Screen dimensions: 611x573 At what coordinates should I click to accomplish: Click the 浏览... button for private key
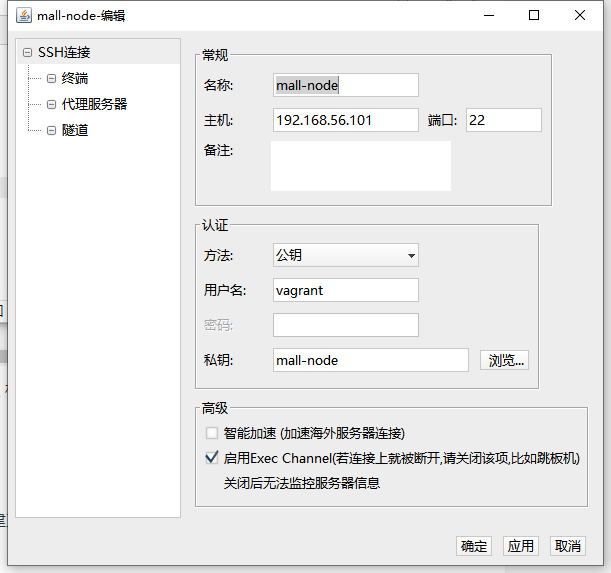click(x=504, y=360)
